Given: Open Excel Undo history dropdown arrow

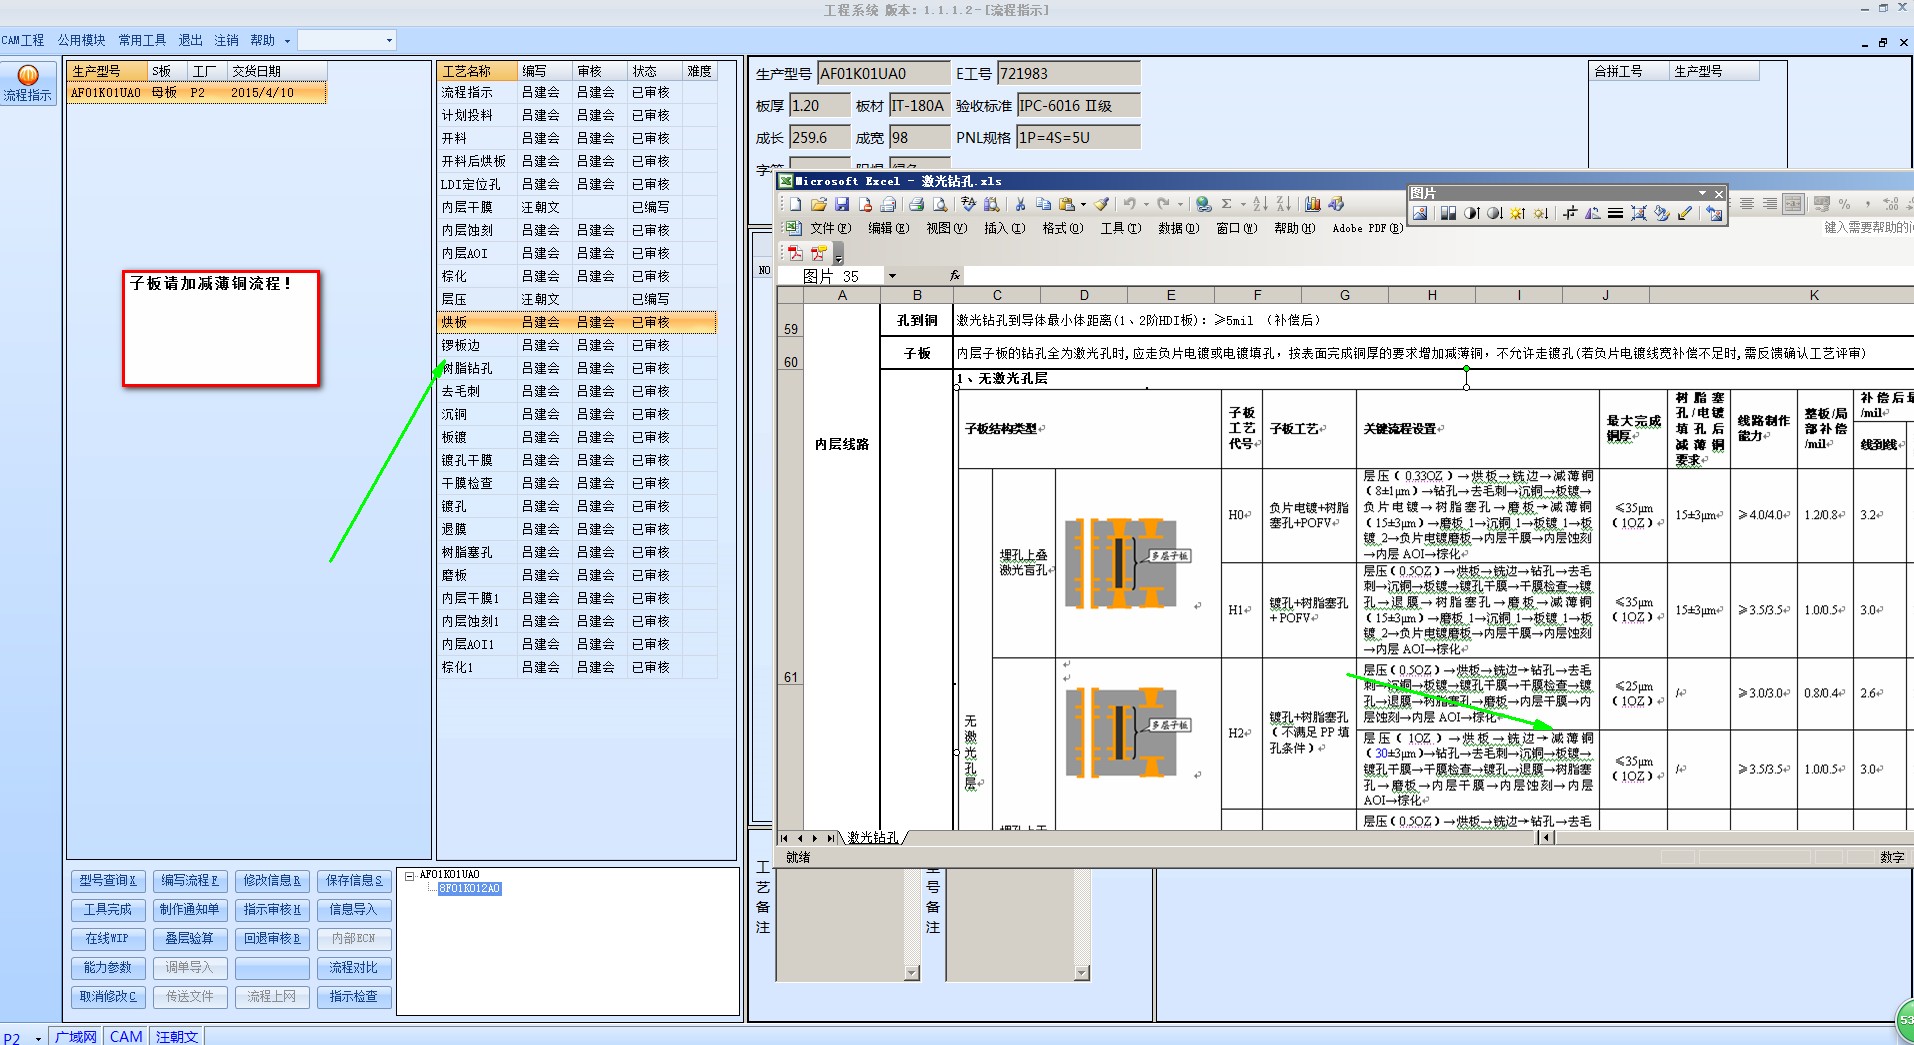Looking at the screenshot, I should [1146, 204].
